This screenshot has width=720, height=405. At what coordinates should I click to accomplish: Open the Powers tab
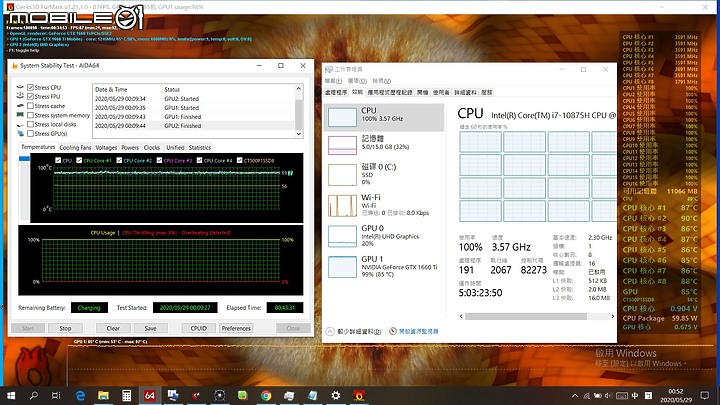pos(130,147)
